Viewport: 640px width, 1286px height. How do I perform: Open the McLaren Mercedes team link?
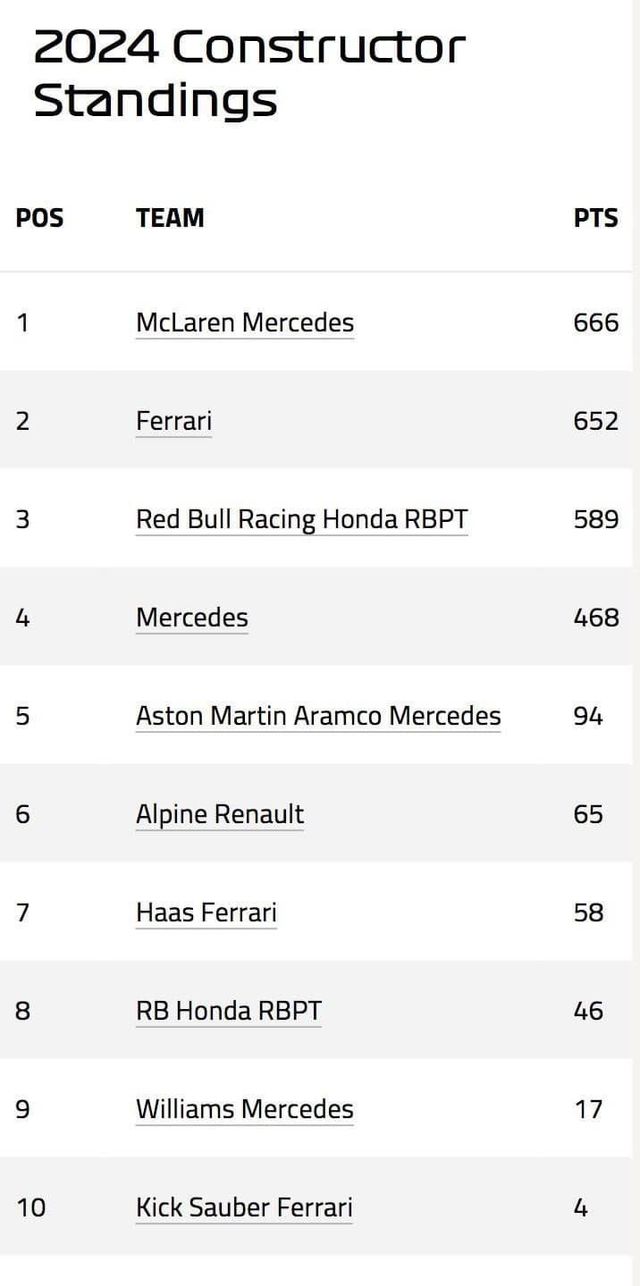[245, 323]
